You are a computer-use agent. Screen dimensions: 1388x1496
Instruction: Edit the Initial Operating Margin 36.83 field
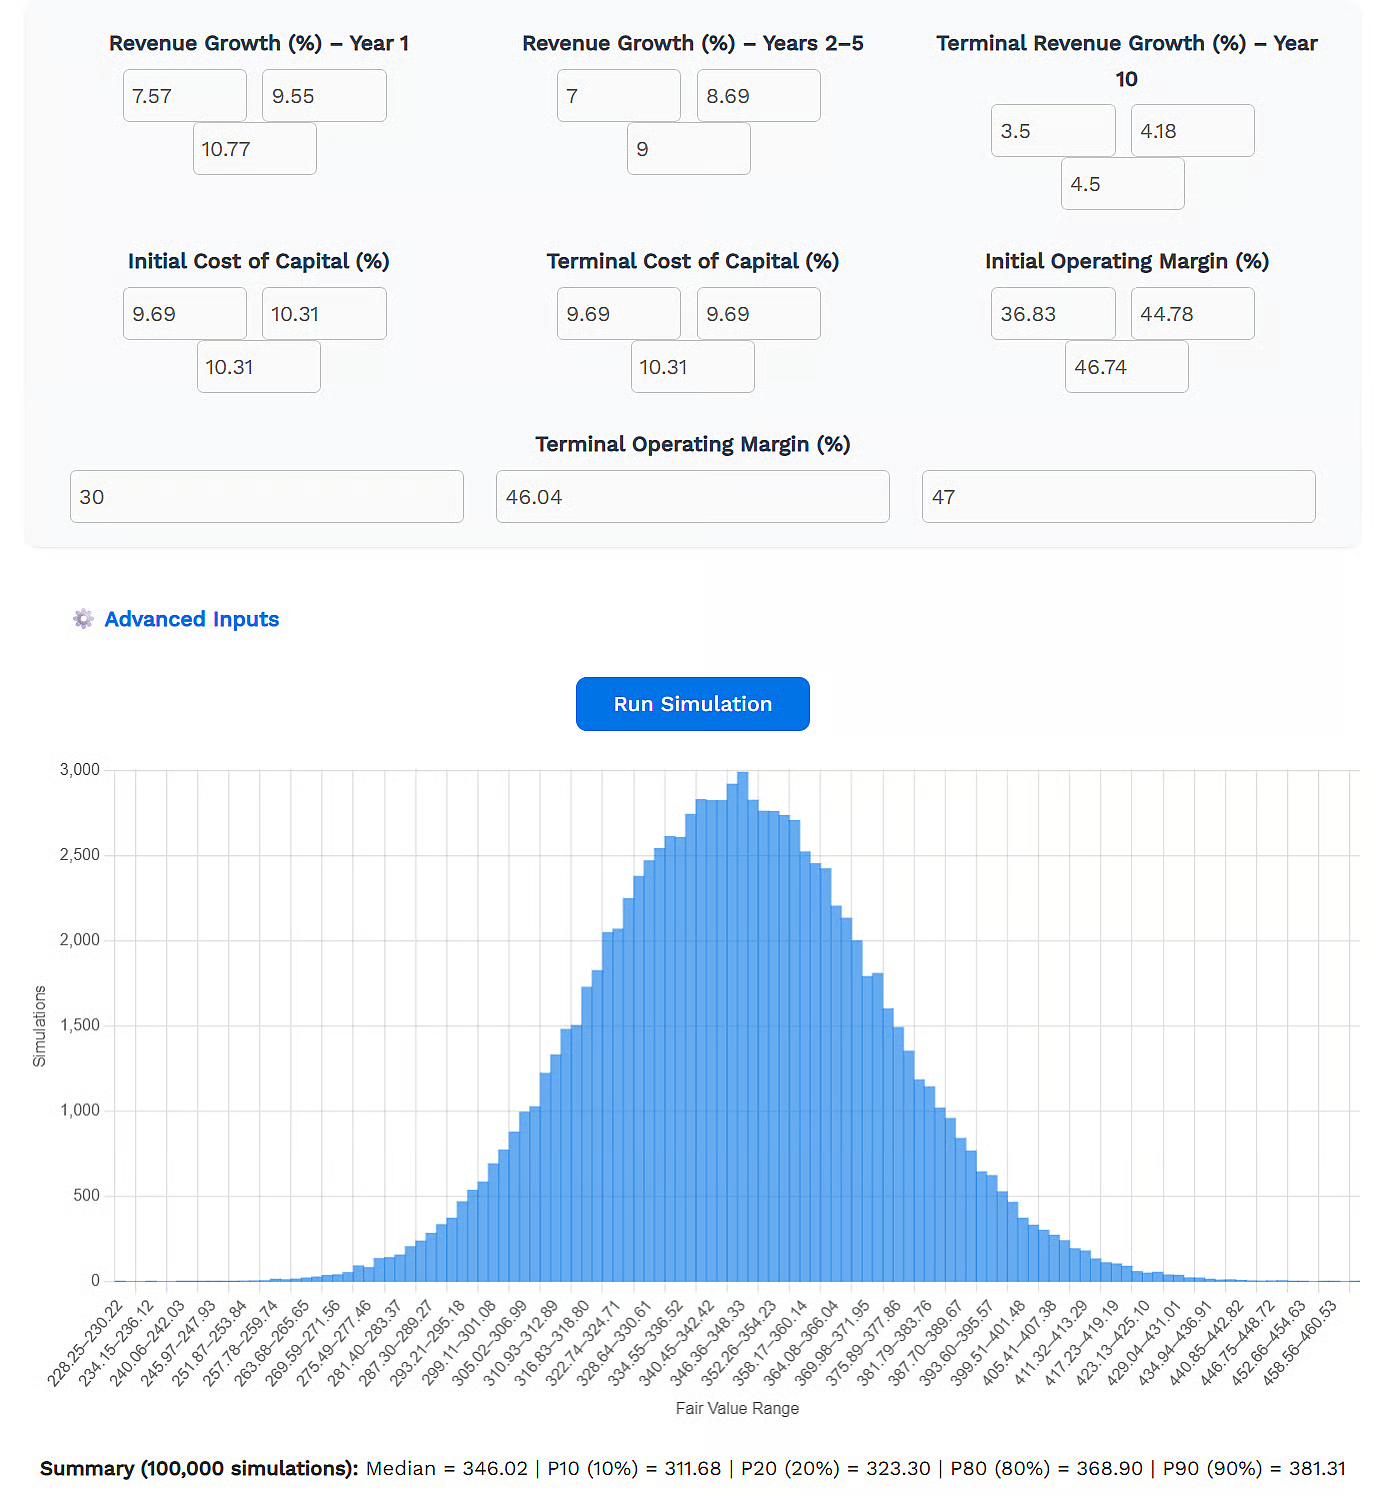point(1053,314)
